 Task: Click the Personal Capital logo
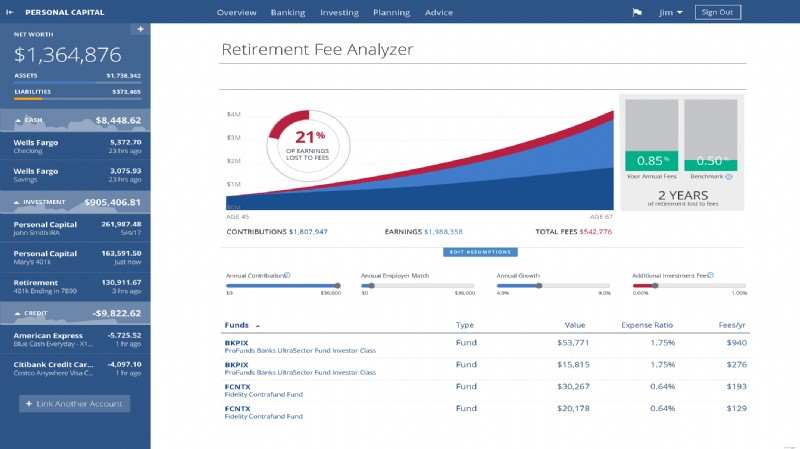pos(64,12)
